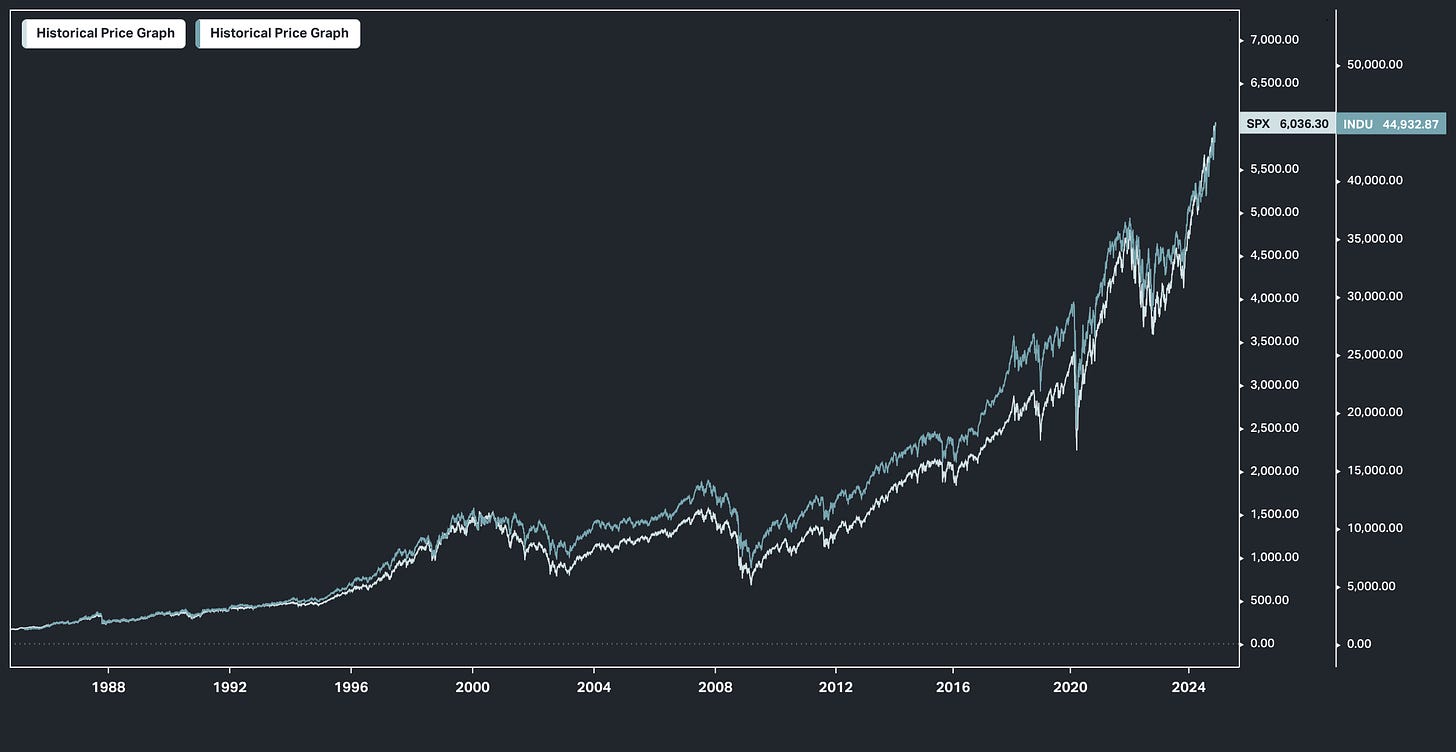Image resolution: width=1456 pixels, height=752 pixels.
Task: Click the 30,000.00 tick on INDU axis
Action: click(x=1375, y=297)
